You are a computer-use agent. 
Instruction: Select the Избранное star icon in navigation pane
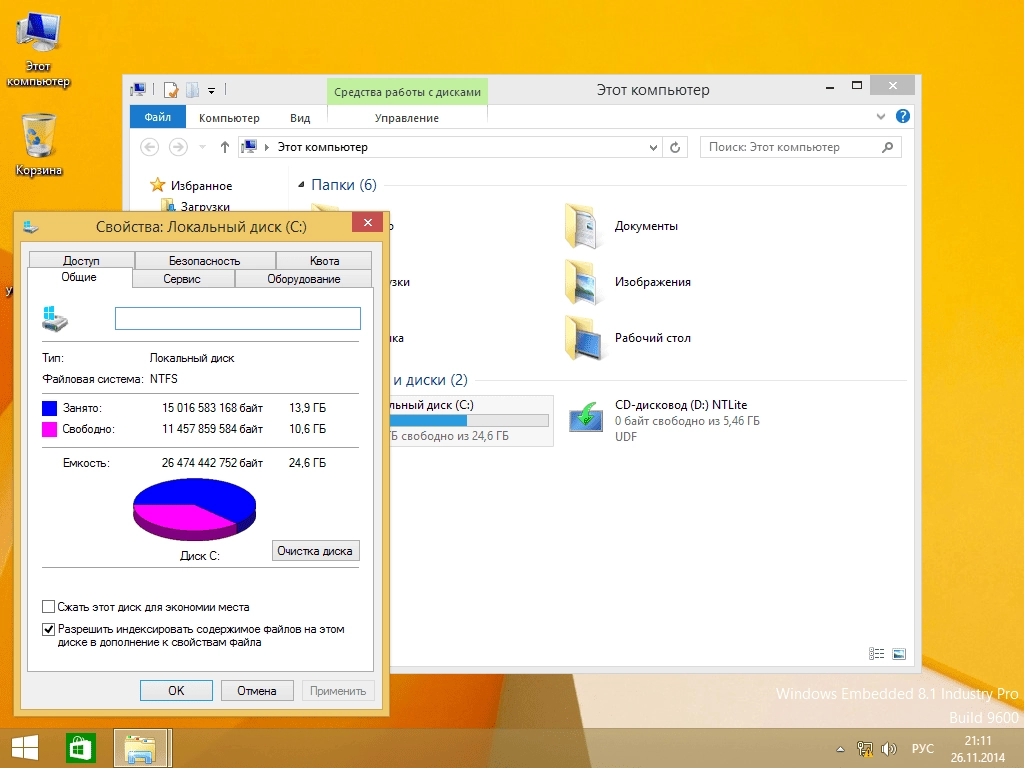click(x=157, y=185)
